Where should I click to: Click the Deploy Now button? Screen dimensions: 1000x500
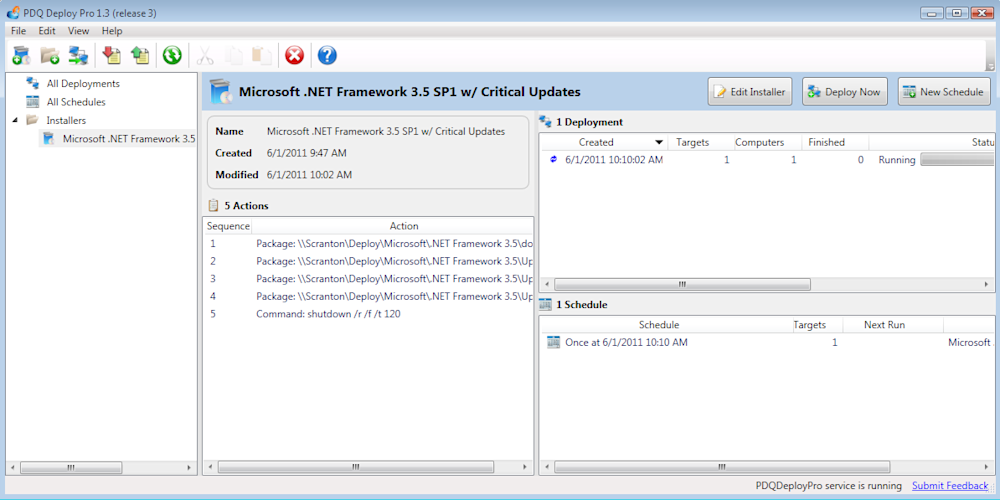pyautogui.click(x=845, y=92)
